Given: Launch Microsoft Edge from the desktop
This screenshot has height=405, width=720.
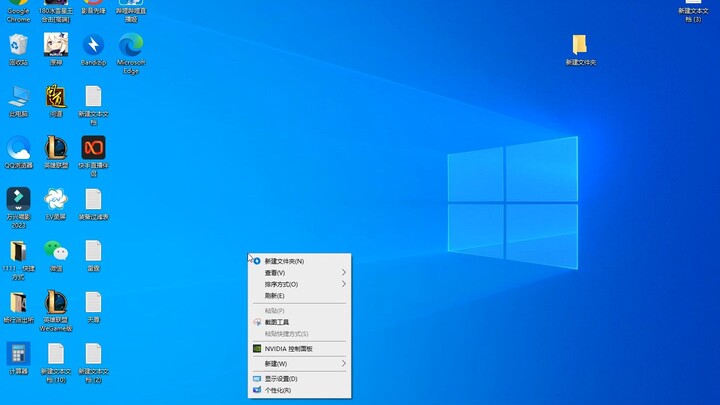Looking at the screenshot, I should pos(131,53).
